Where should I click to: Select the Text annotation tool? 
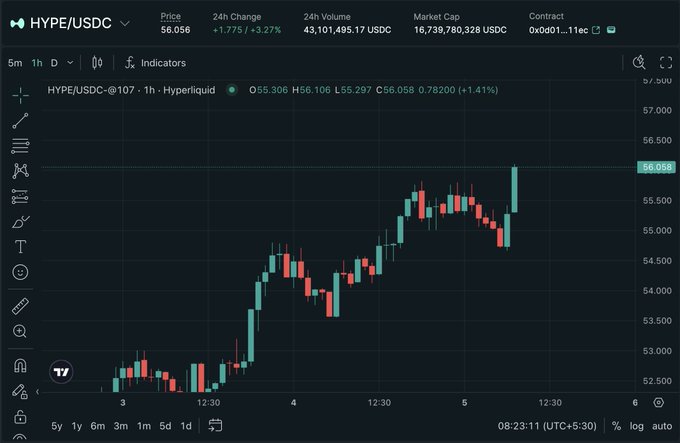click(20, 247)
